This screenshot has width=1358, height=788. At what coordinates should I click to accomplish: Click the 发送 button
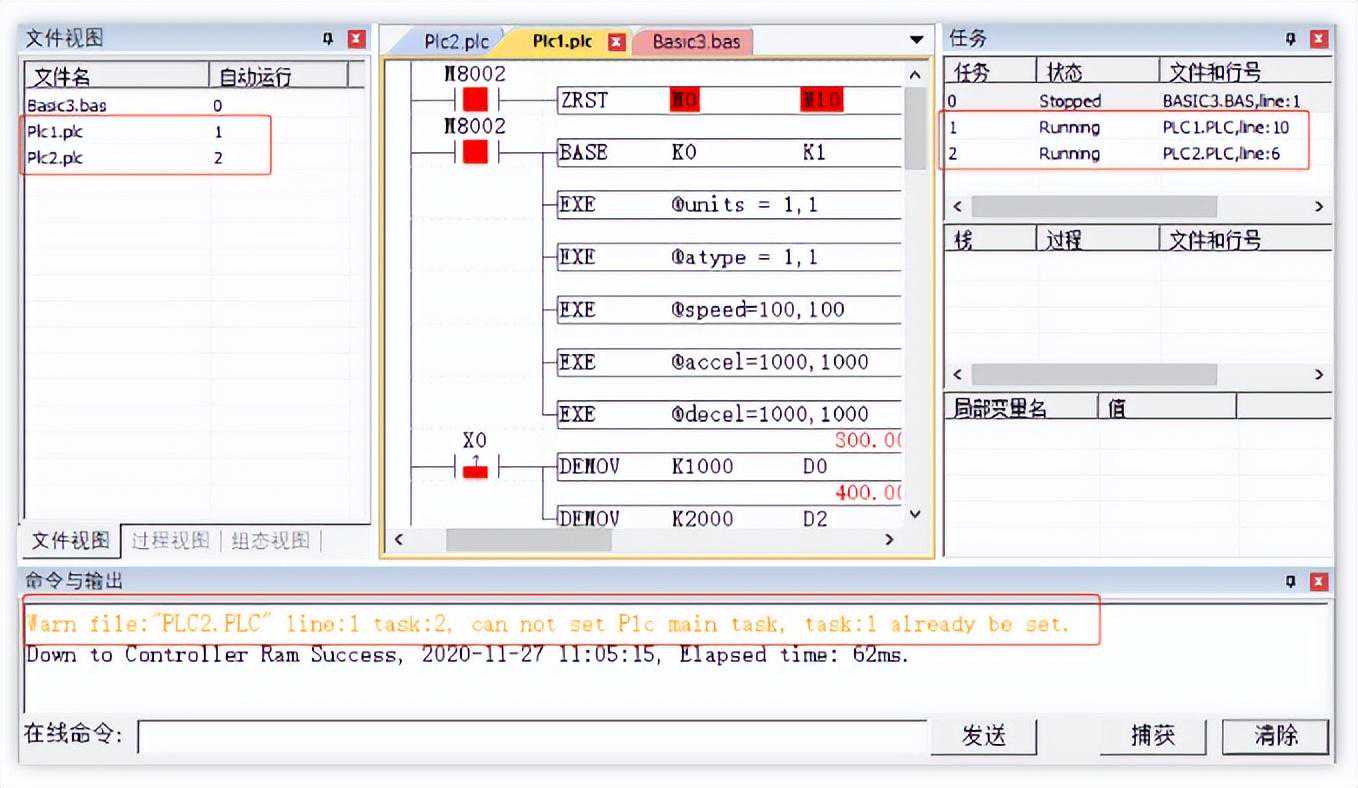[x=983, y=737]
